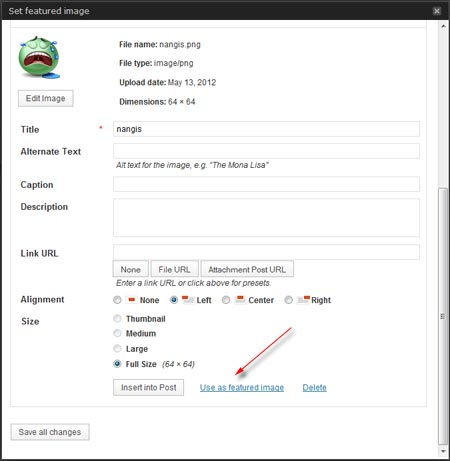Click the Center alignment icon
The height and width of the screenshot is (461, 450).
[x=240, y=299]
